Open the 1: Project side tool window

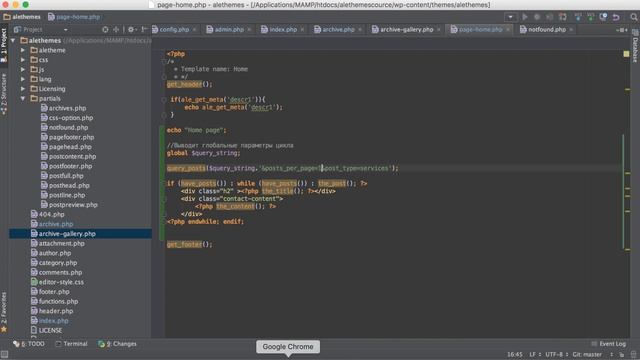4,45
